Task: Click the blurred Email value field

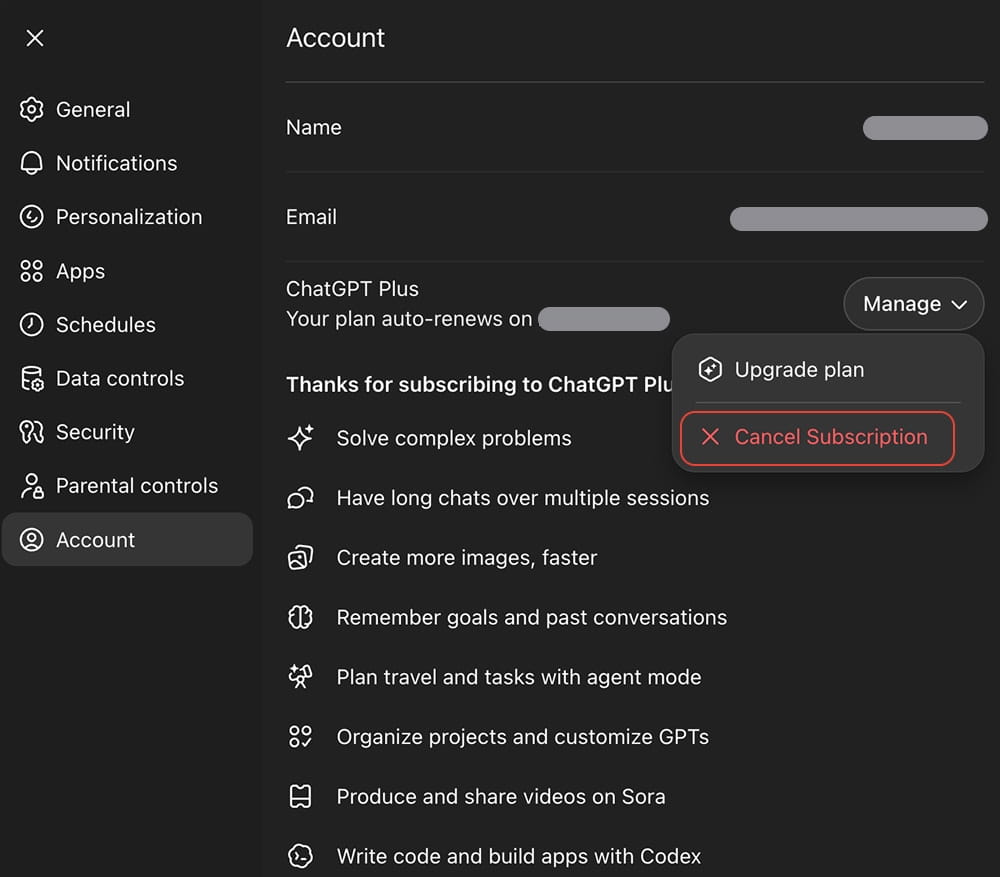Action: coord(858,219)
